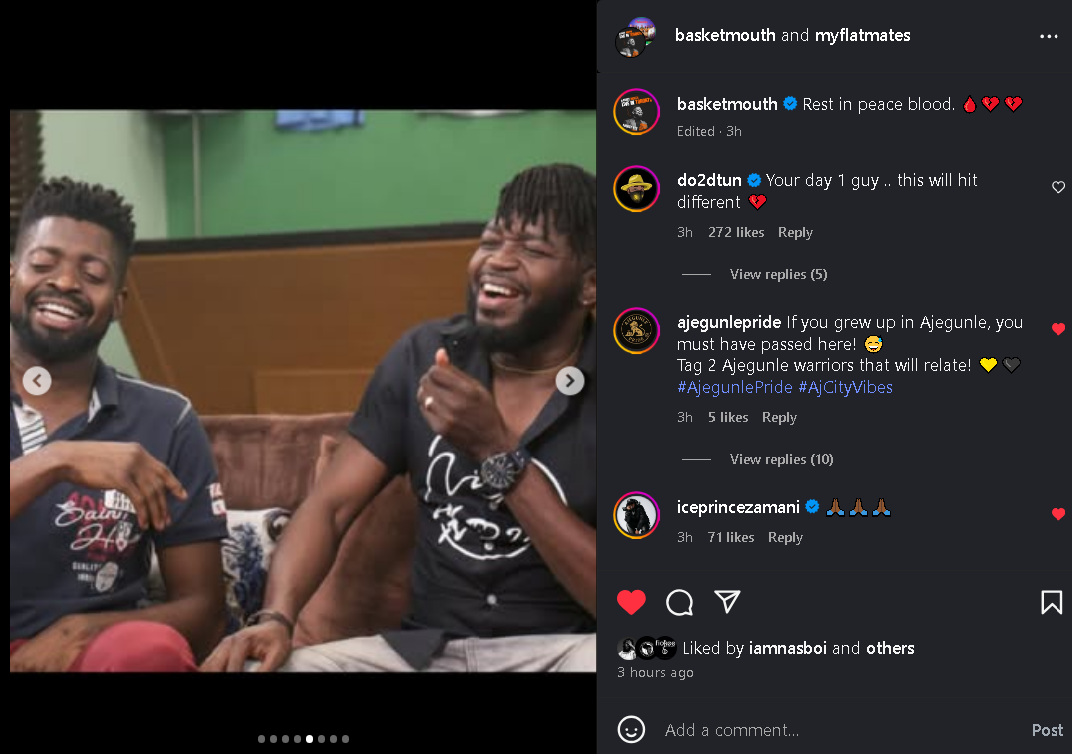Image resolution: width=1072 pixels, height=754 pixels.
Task: Toggle the bookmark save icon
Action: [x=1051, y=602]
